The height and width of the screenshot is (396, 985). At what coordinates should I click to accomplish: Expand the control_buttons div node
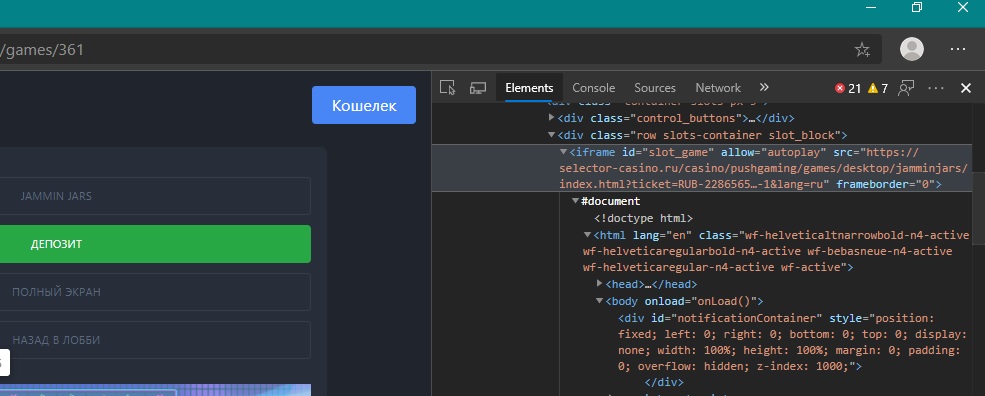(552, 118)
